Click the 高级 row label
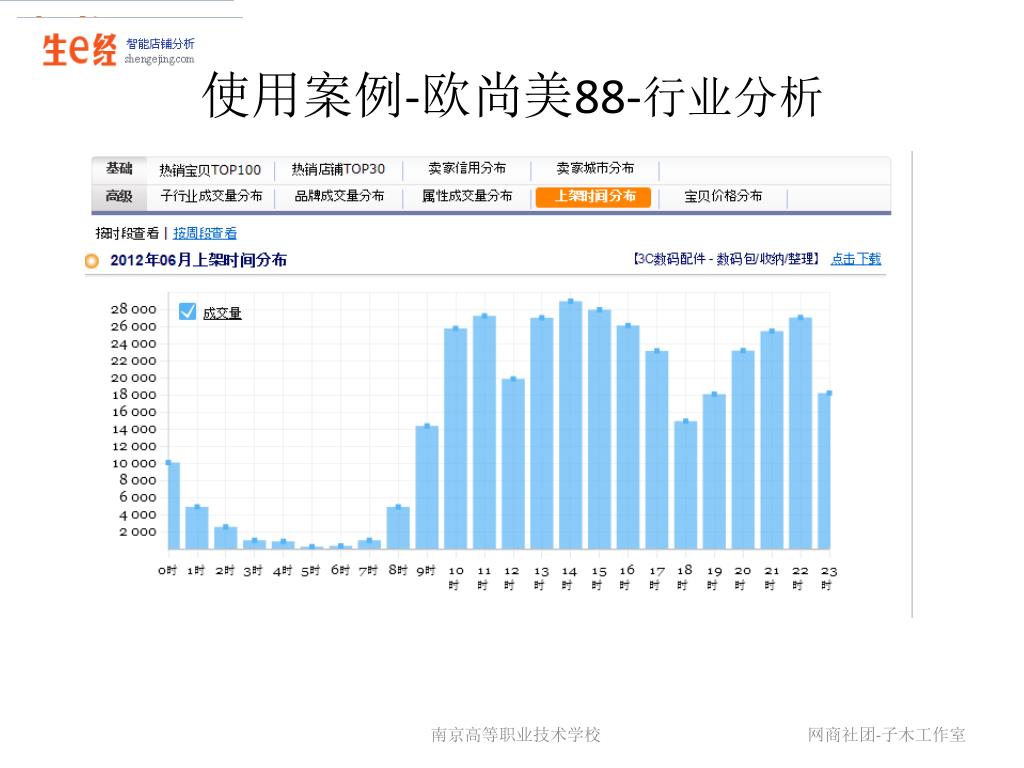Screen dimensions: 1024x768 pyautogui.click(x=119, y=196)
